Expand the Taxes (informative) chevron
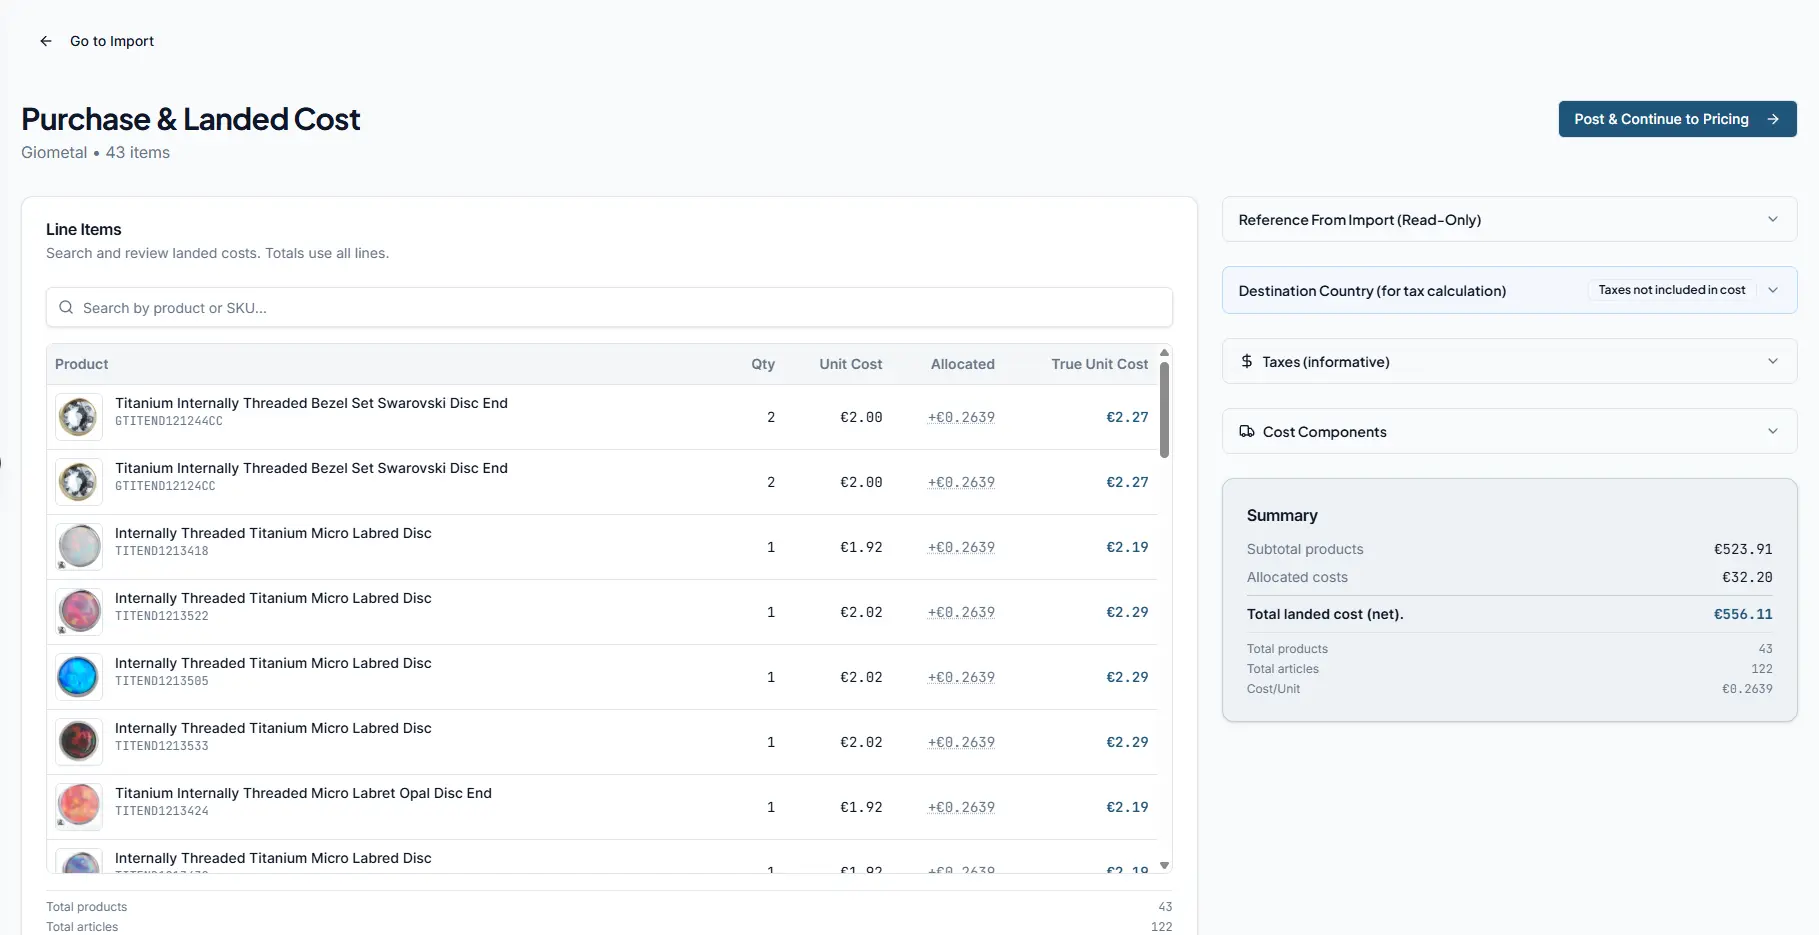 (x=1772, y=361)
